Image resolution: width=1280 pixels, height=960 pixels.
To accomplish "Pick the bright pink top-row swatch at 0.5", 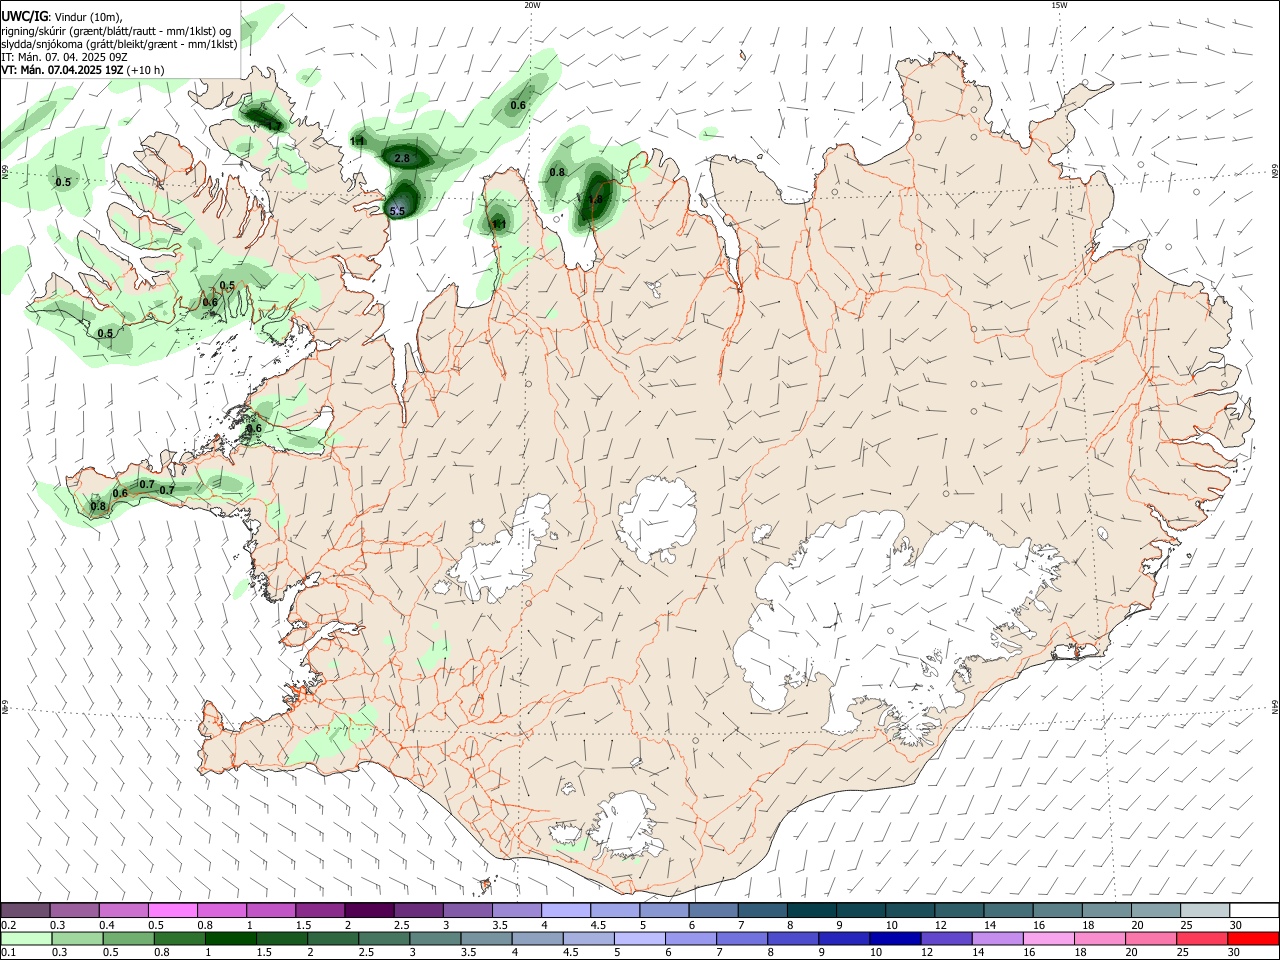I will click(172, 910).
